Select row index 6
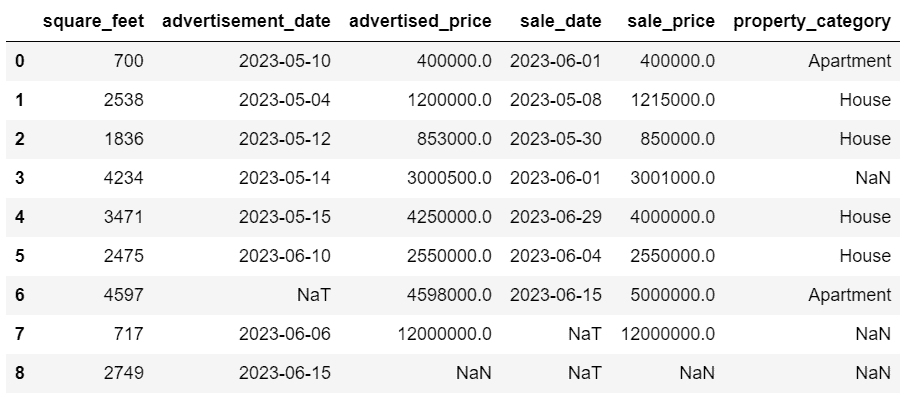The height and width of the screenshot is (405, 906). 19,295
